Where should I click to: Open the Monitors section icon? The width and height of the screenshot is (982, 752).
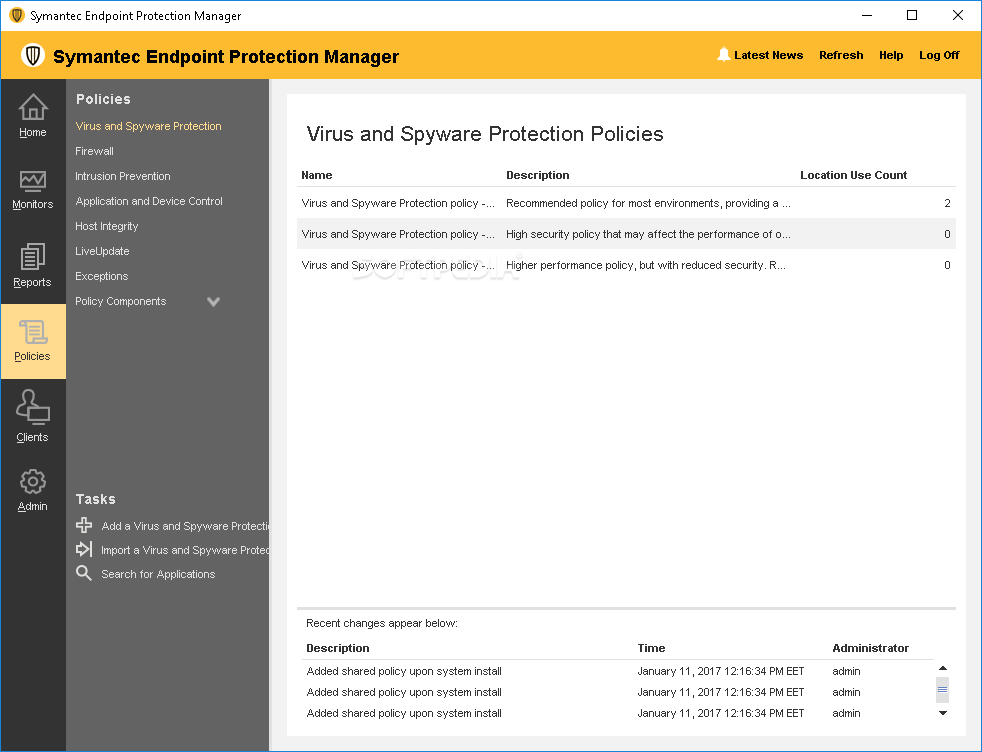pyautogui.click(x=33, y=181)
